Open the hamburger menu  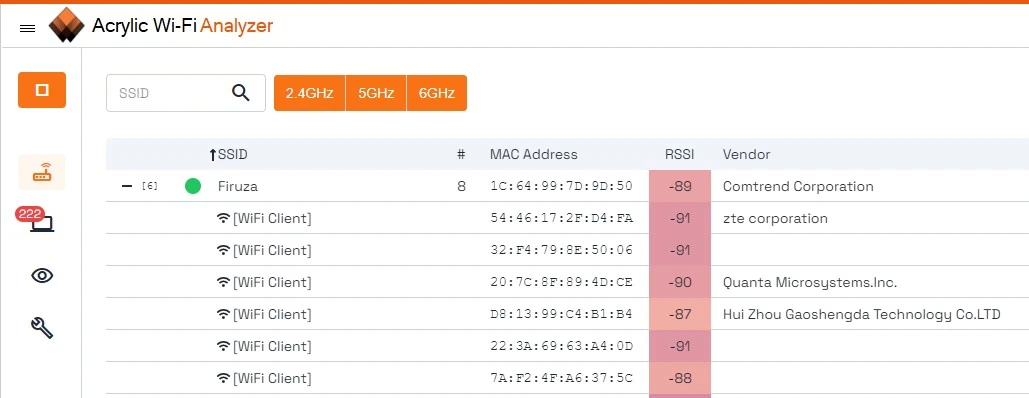pos(28,28)
